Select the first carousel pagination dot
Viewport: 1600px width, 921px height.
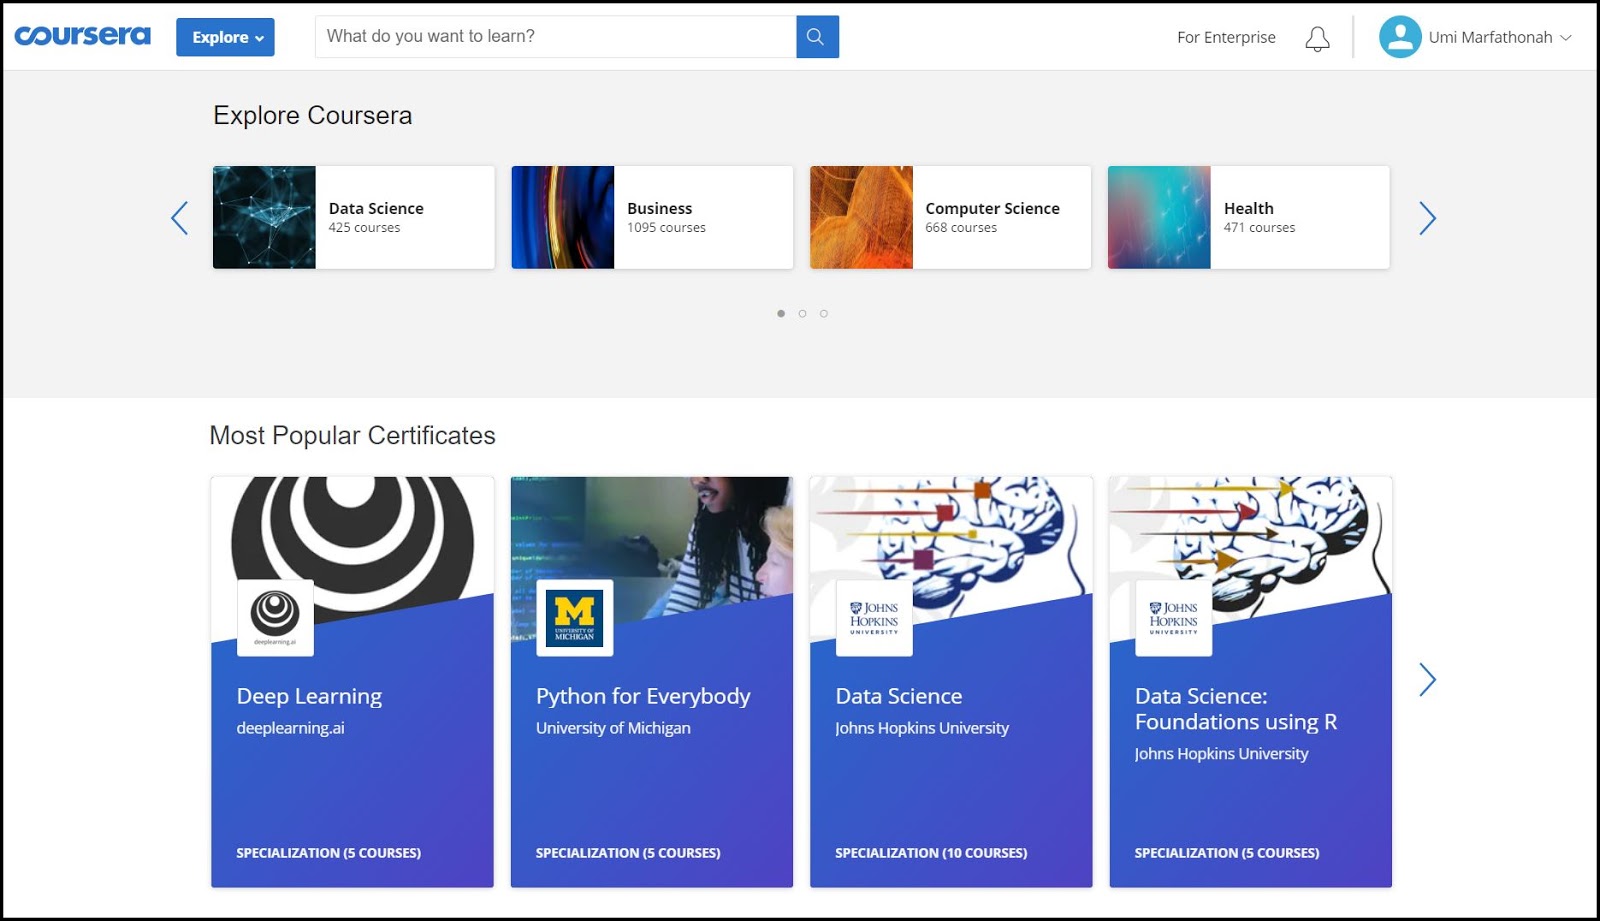pyautogui.click(x=781, y=313)
